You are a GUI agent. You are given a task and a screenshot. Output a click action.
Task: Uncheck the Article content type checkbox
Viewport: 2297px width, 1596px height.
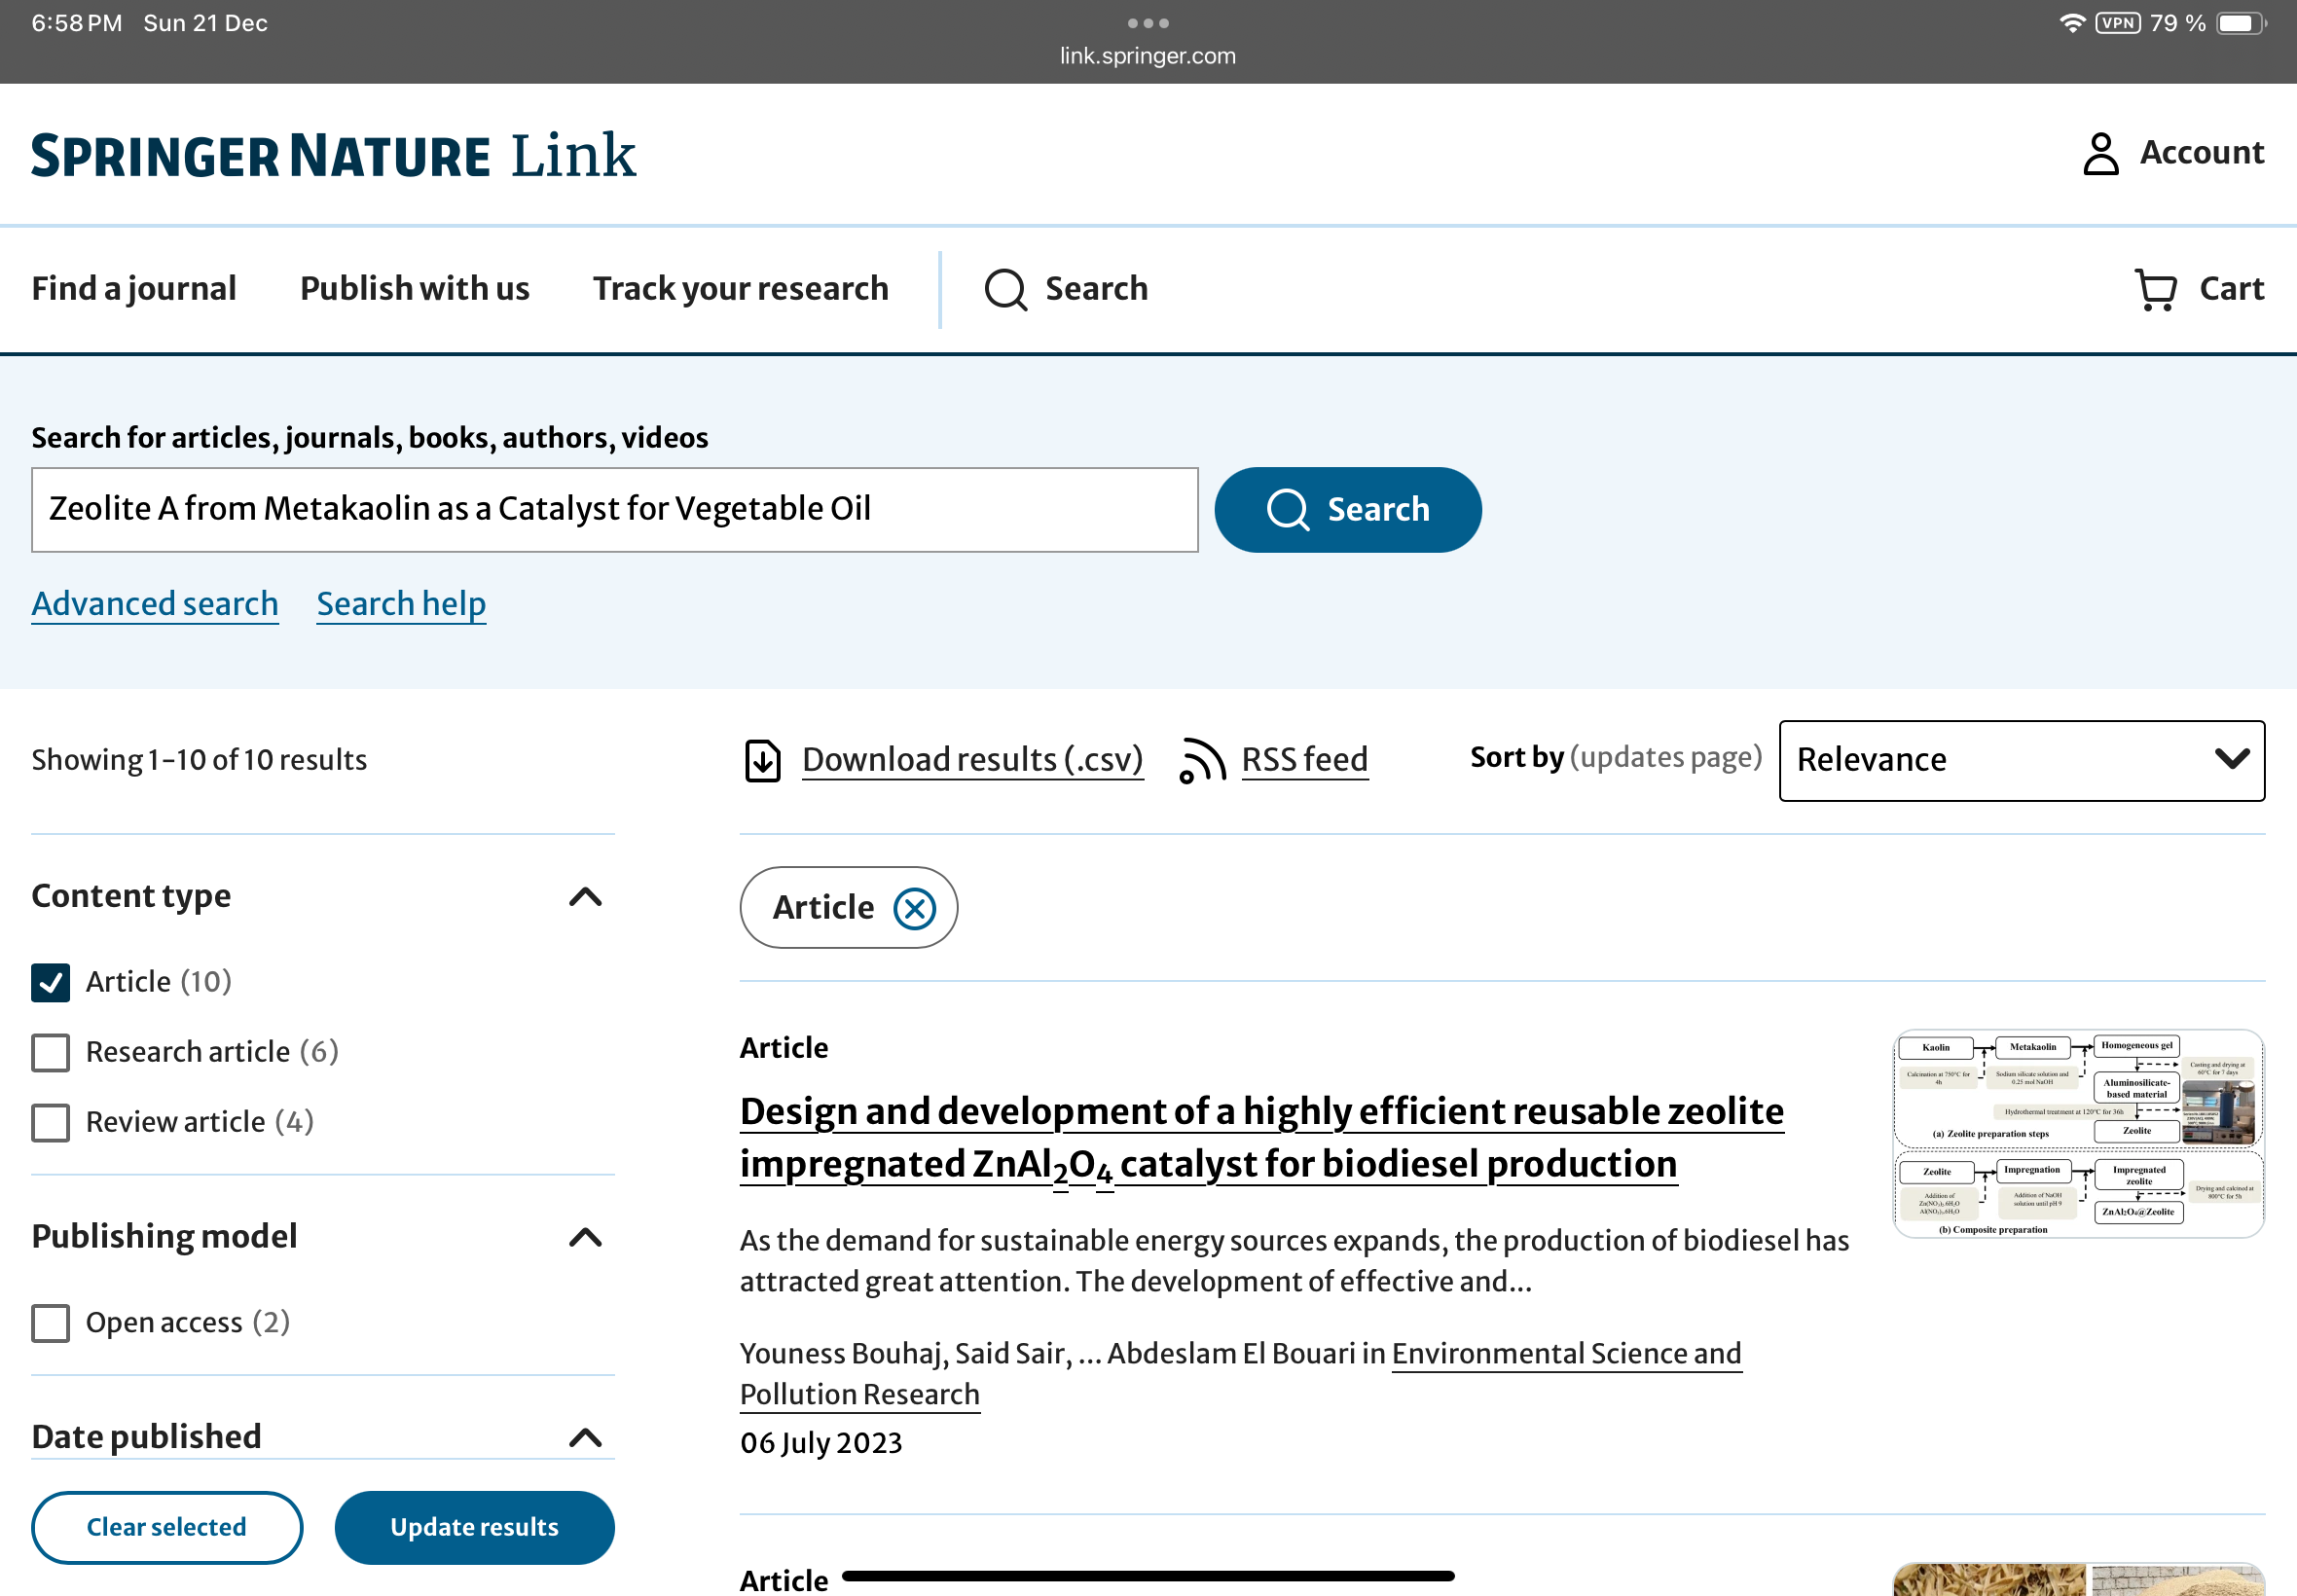coord(50,982)
